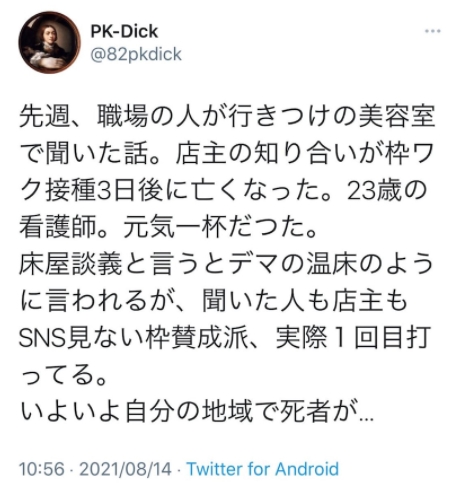This screenshot has width=459, height=494.
Task: Click the 10:56 timestamp
Action: [41, 469]
